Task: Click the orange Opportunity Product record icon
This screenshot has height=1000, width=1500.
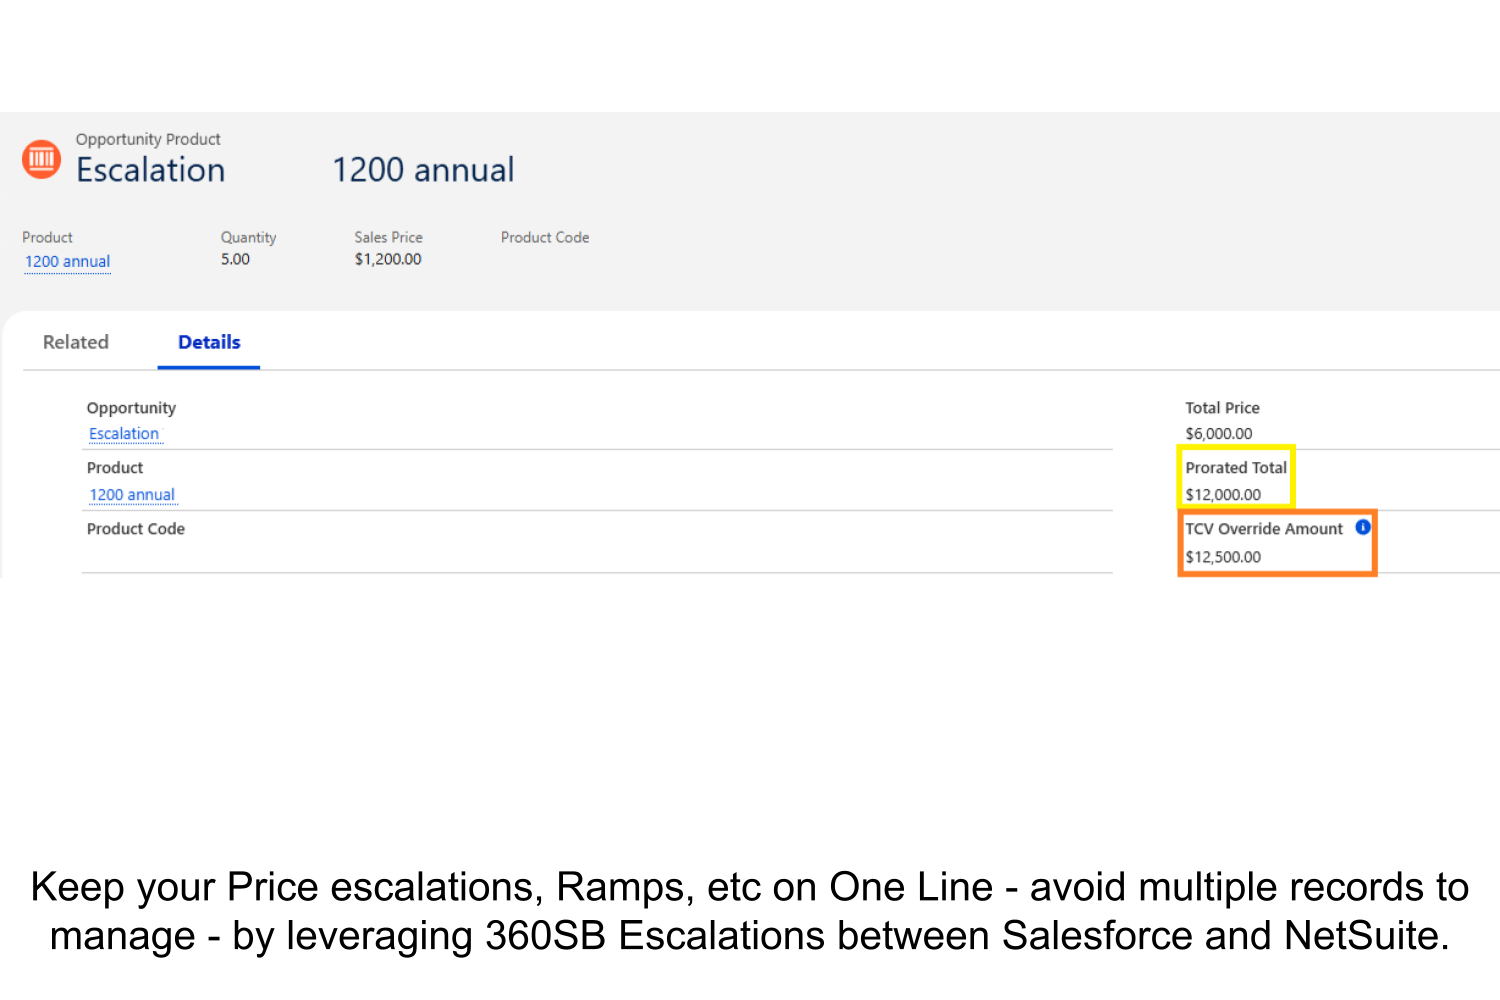Action: click(x=42, y=159)
